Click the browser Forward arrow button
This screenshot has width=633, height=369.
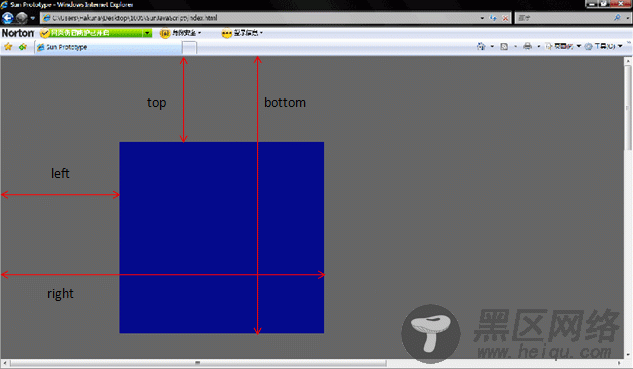coord(21,18)
